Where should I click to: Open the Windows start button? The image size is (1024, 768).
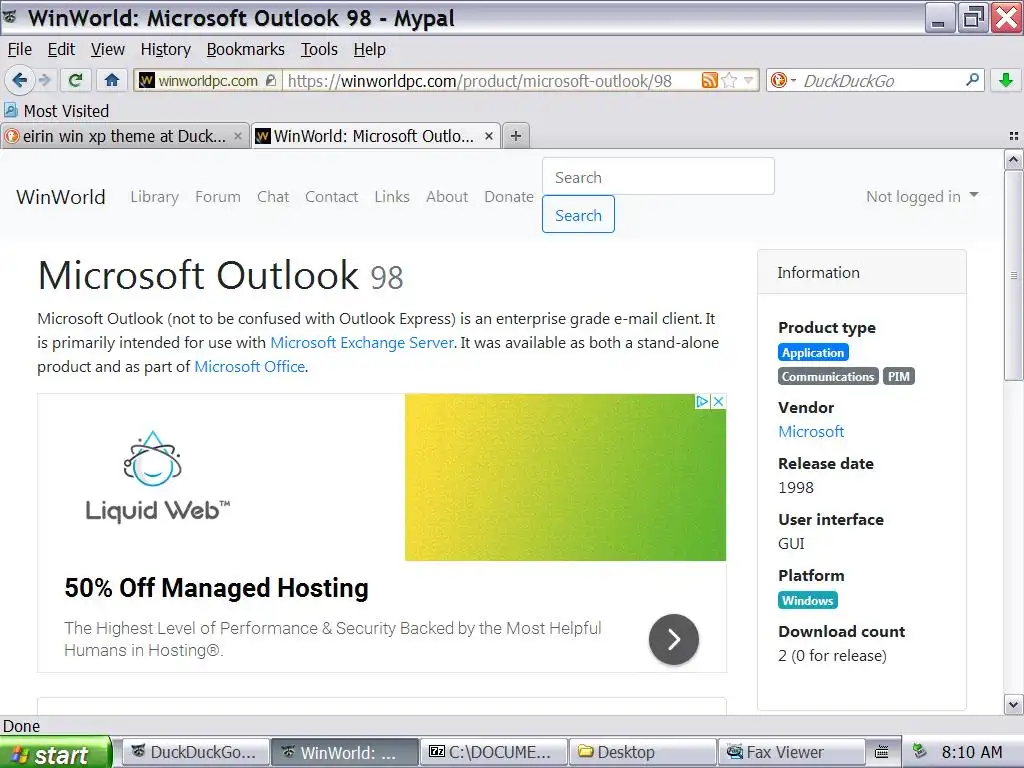click(56, 753)
